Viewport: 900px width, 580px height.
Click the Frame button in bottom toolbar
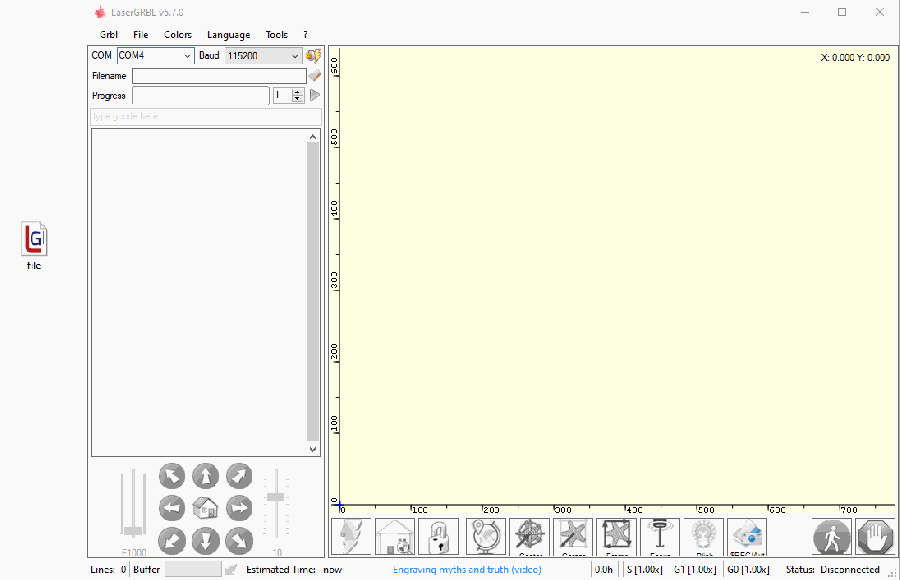coord(616,537)
